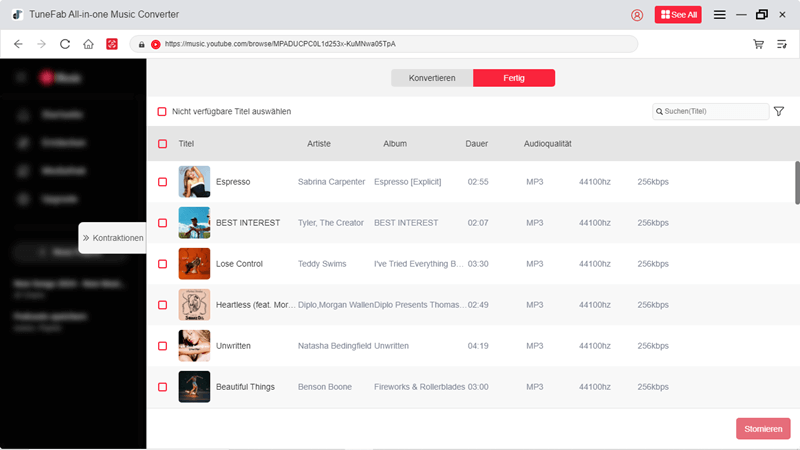800x450 pixels.
Task: Click the YouTube Music URL address bar
Action: [x=384, y=44]
